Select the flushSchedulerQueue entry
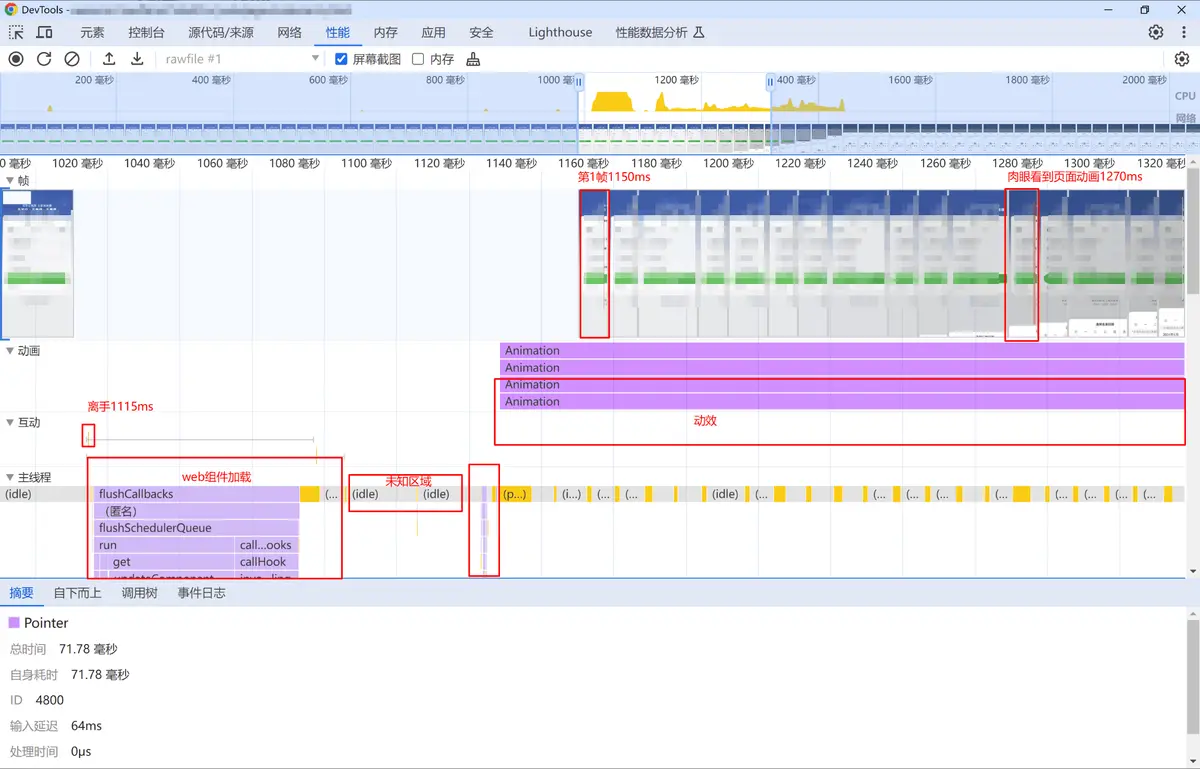The image size is (1200, 769). 197,528
